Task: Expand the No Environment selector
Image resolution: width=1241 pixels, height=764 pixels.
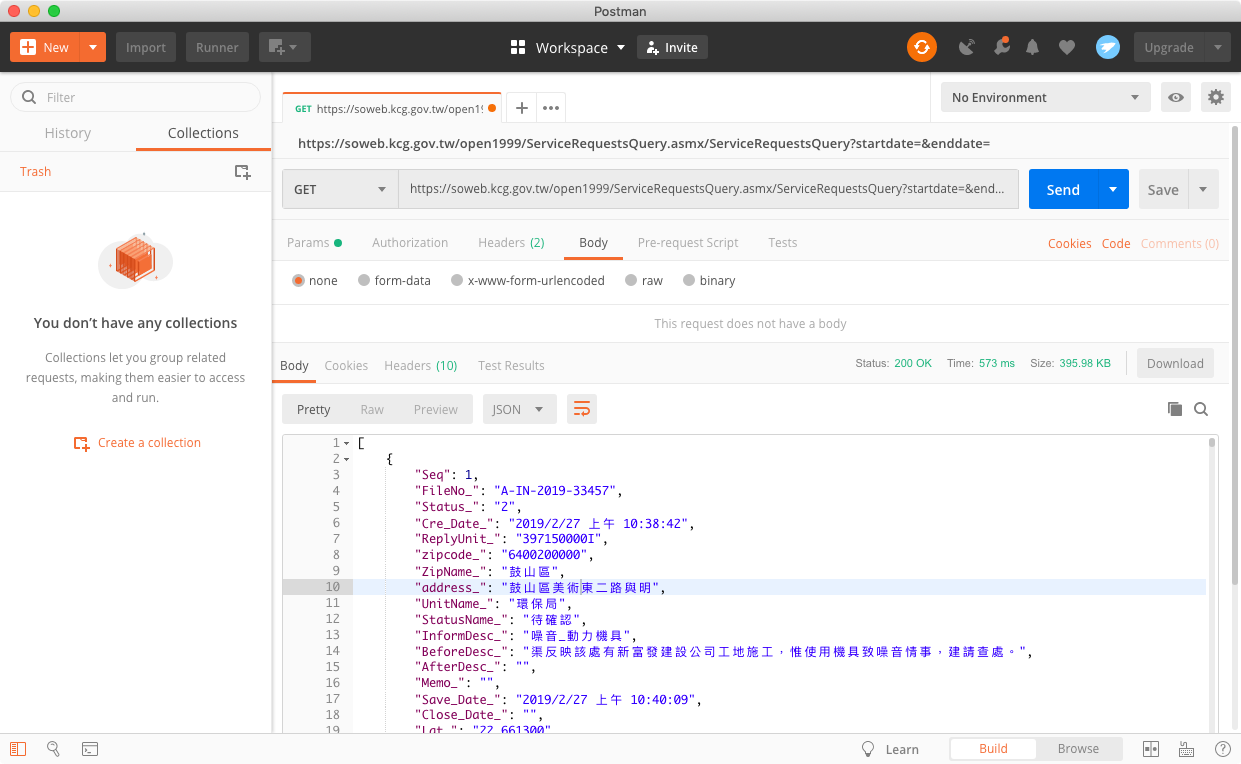Action: click(1045, 97)
